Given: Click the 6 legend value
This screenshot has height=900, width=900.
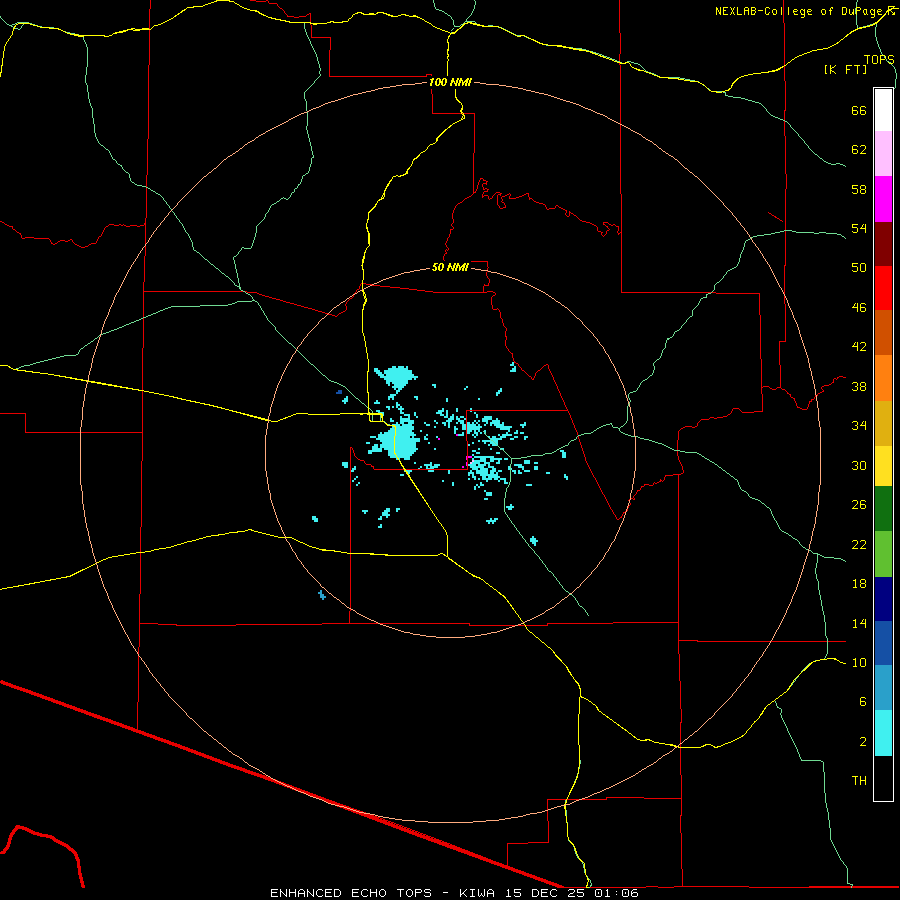Looking at the screenshot, I should [x=863, y=702].
